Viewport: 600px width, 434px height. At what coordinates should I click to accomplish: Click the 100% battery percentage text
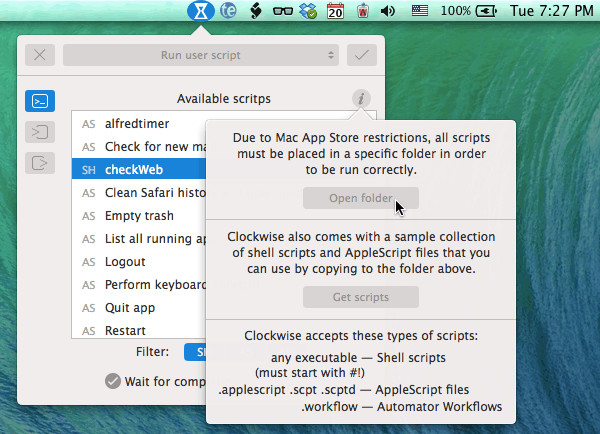coord(455,11)
